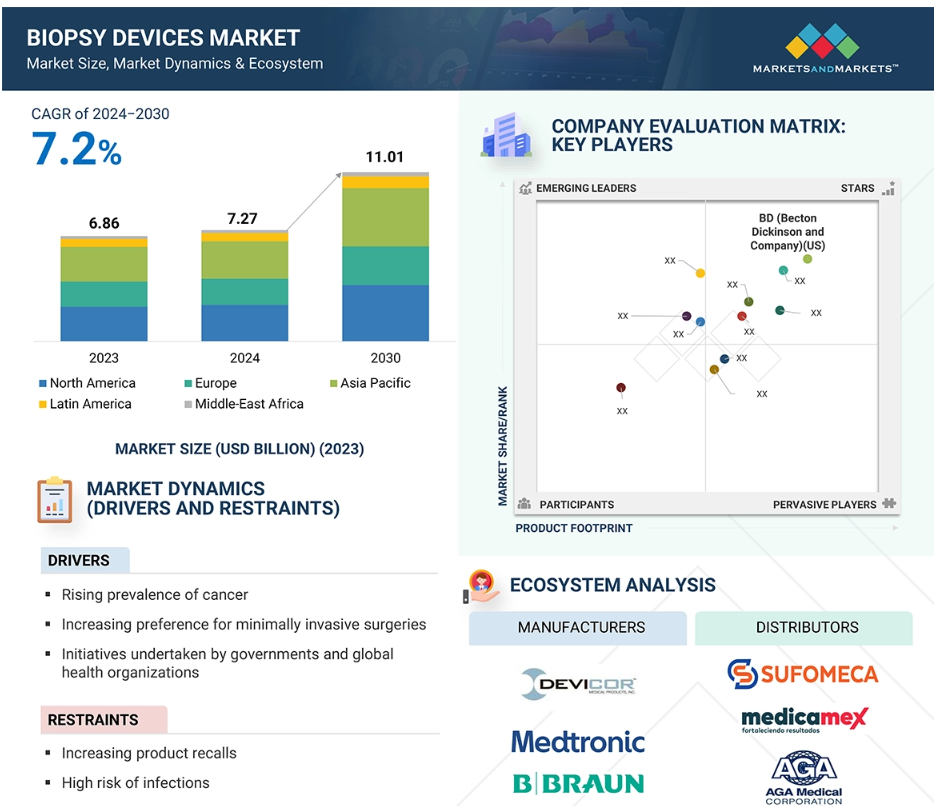Click the "Ecosystem Analysis" heading
The width and height of the screenshot is (934, 806).
[612, 585]
